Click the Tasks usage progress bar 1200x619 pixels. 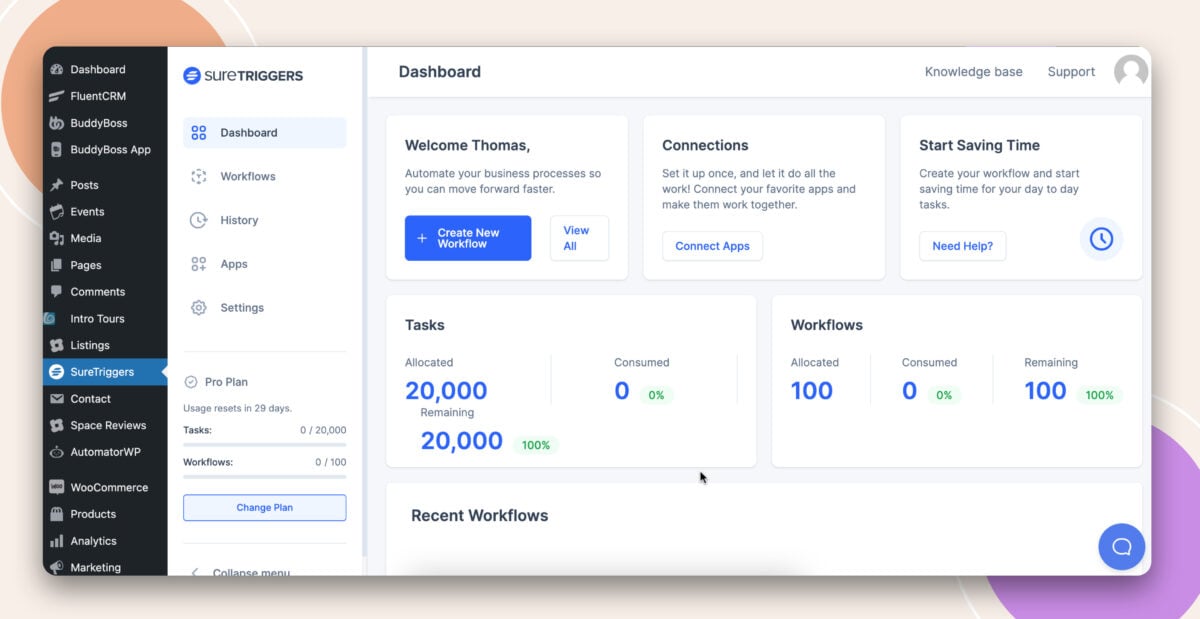click(x=264, y=444)
